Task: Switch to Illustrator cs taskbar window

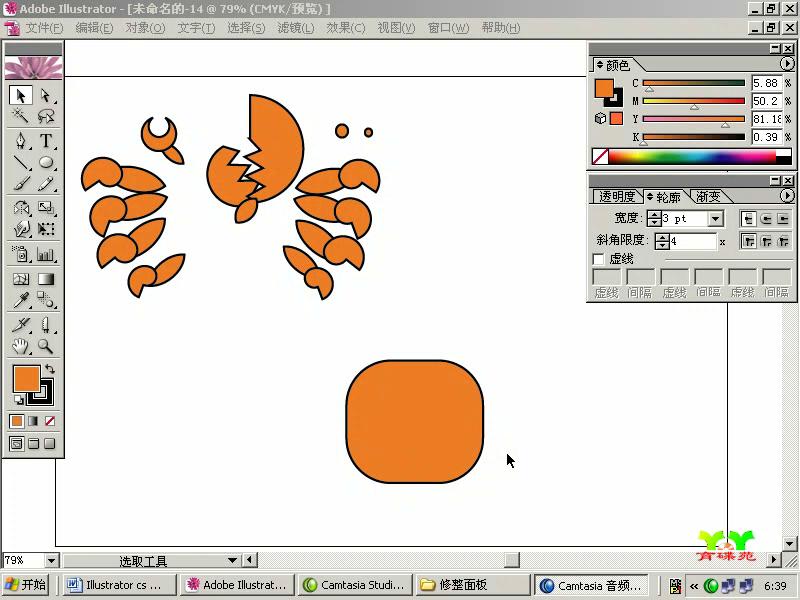Action: pyautogui.click(x=120, y=585)
